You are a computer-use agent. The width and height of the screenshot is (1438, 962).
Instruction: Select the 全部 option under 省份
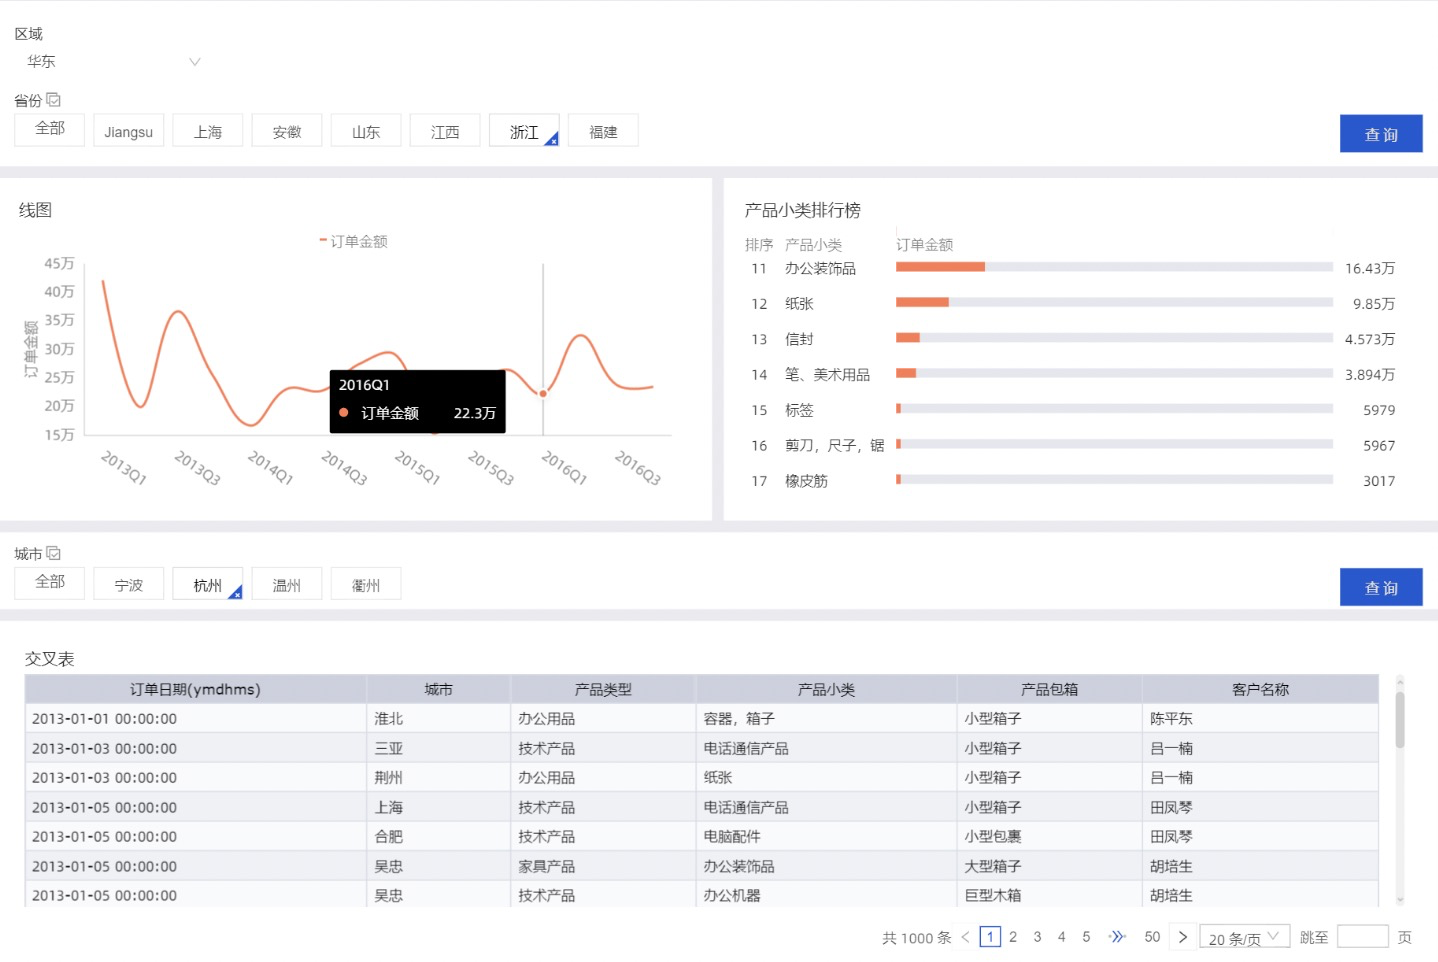50,129
